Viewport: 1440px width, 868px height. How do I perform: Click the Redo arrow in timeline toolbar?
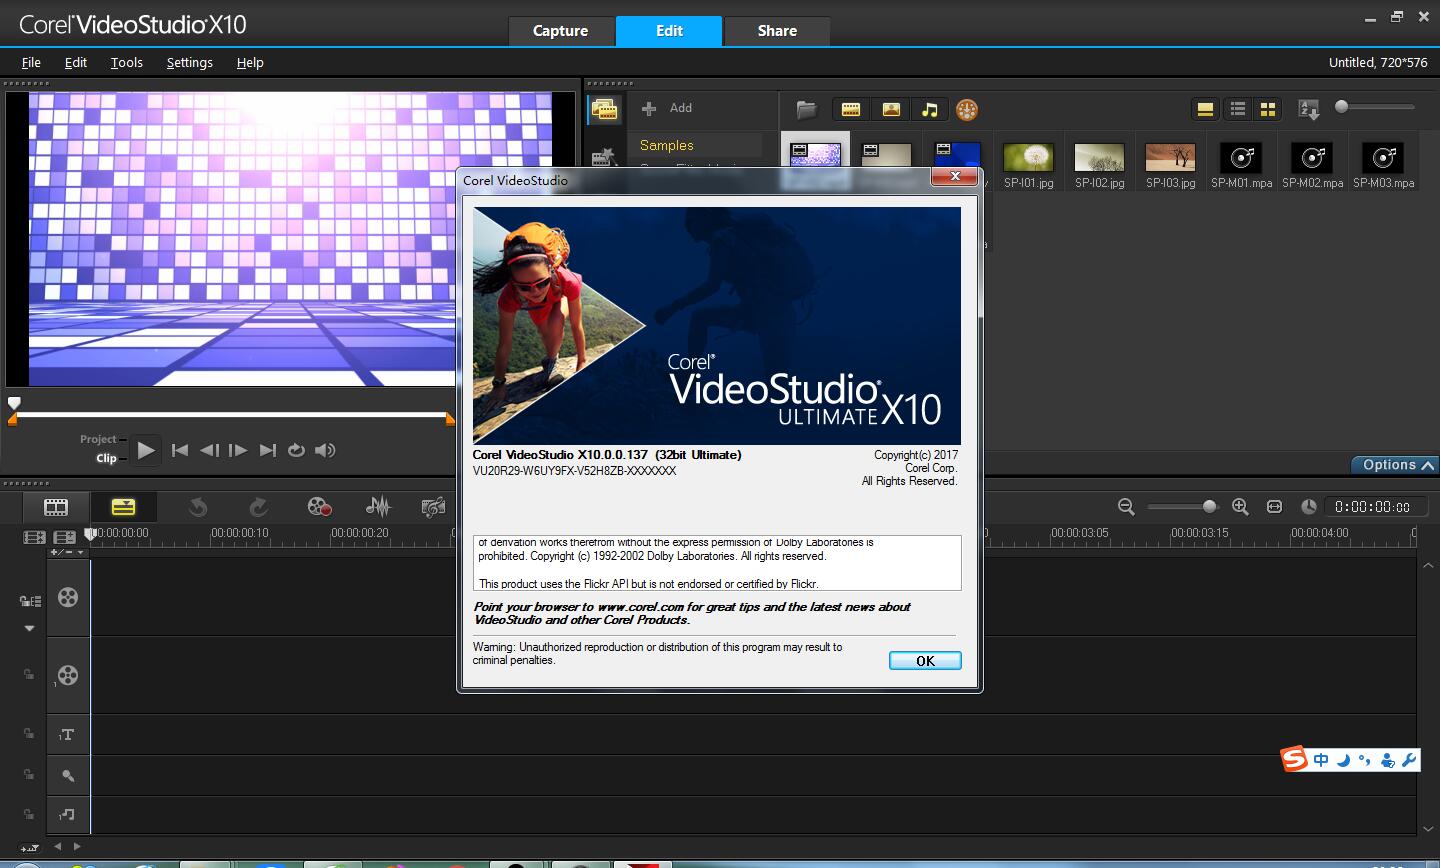click(258, 507)
